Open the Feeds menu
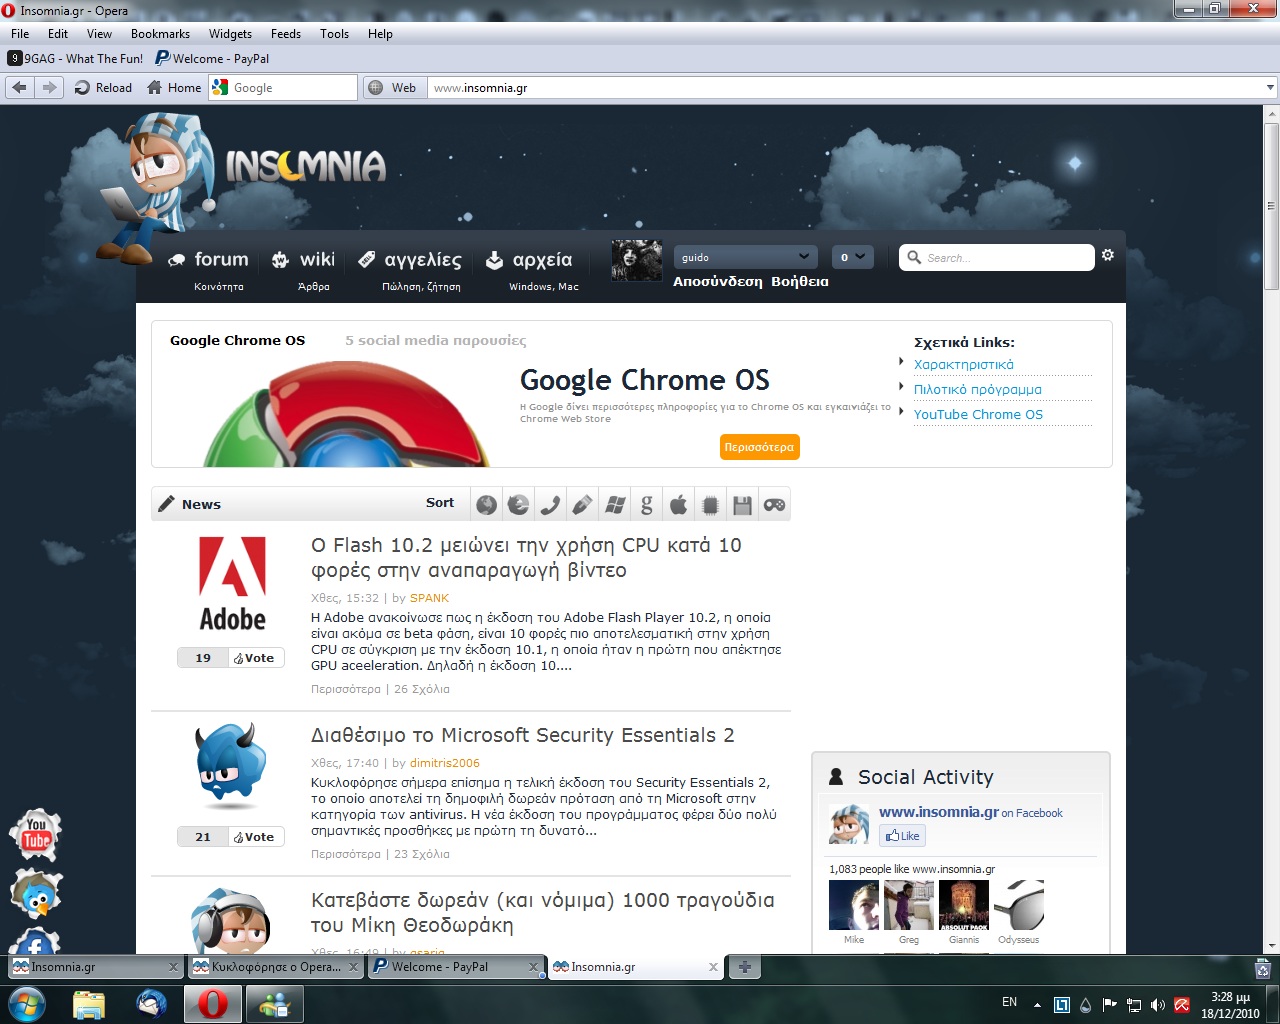Viewport: 1280px width, 1024px height. (x=285, y=34)
